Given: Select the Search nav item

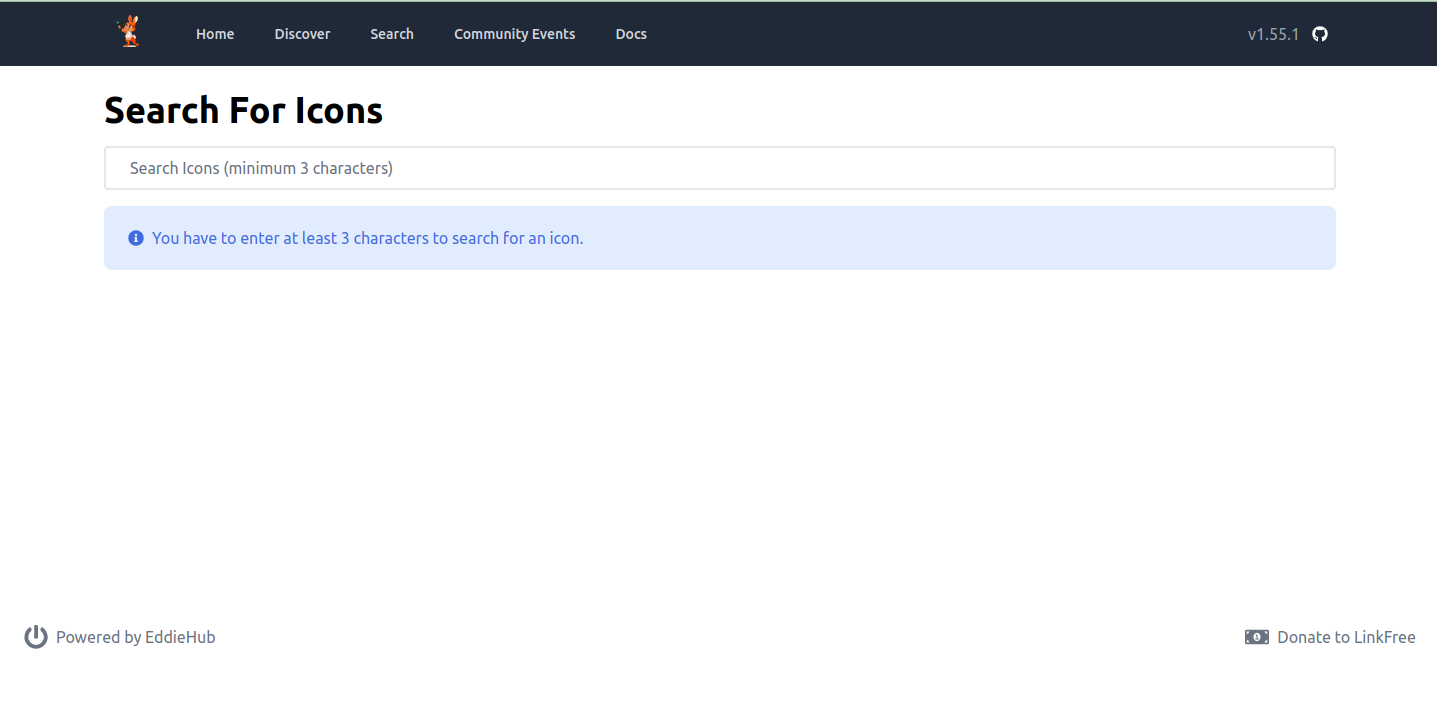Looking at the screenshot, I should pos(392,34).
